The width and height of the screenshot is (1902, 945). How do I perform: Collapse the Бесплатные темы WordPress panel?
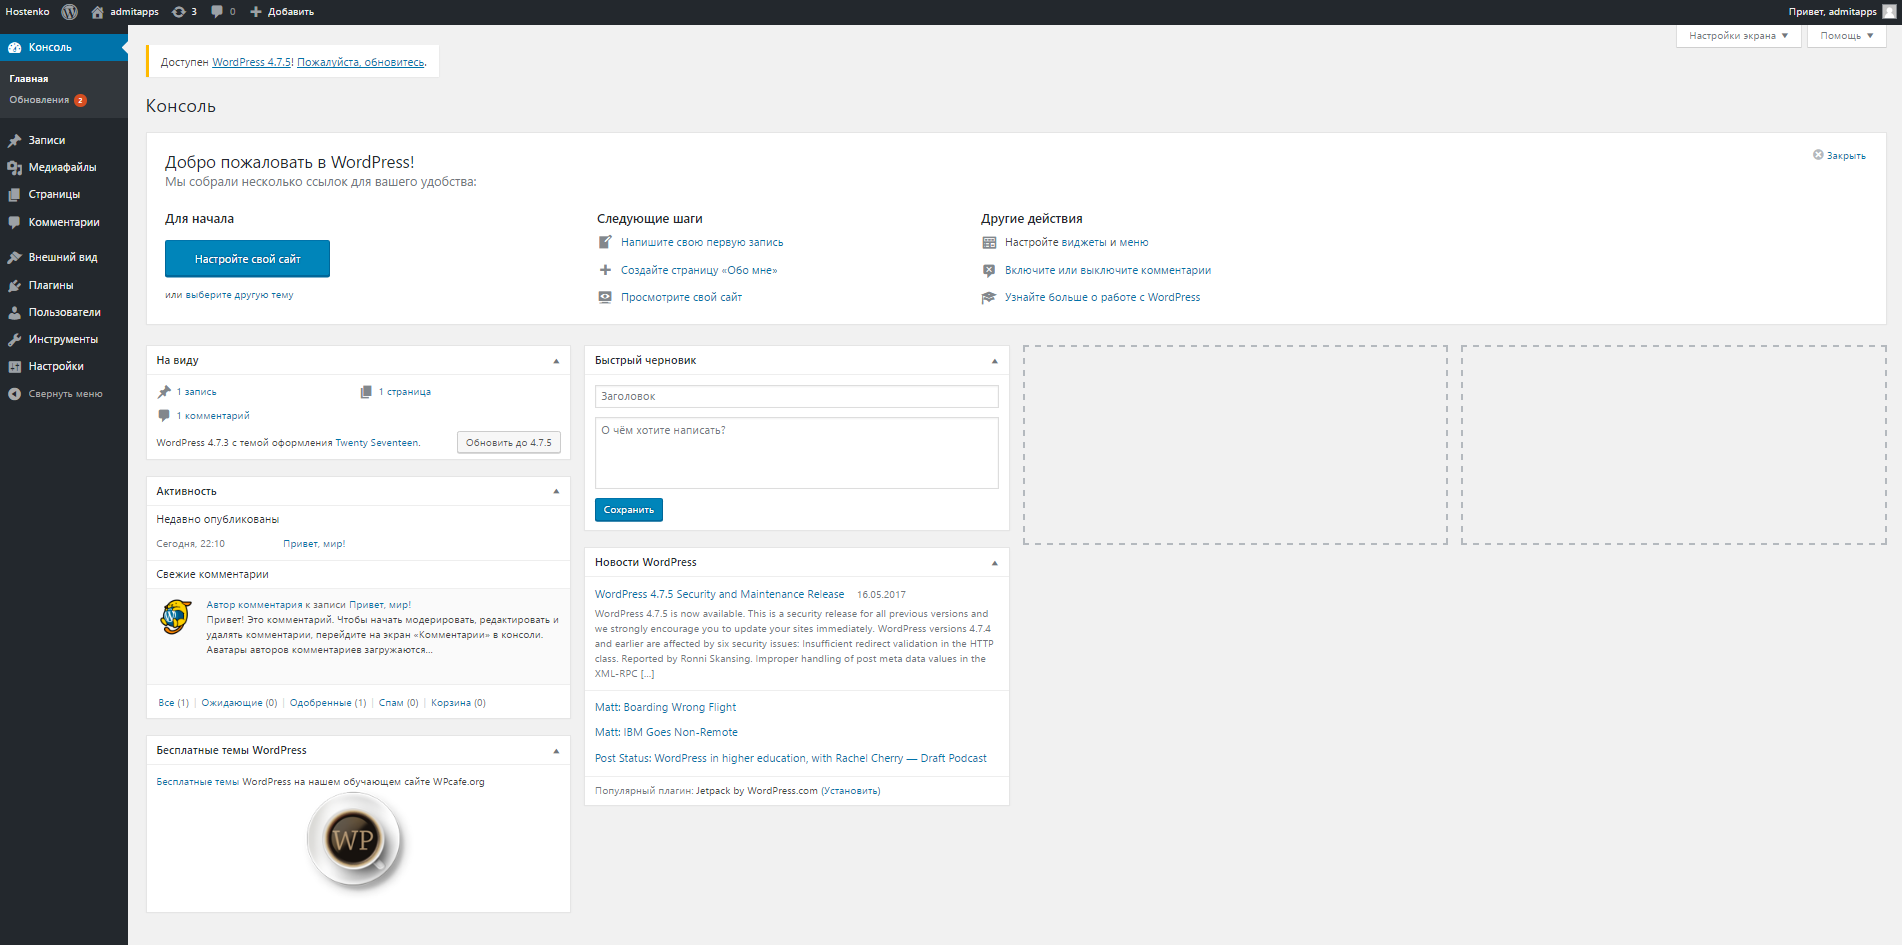(x=557, y=751)
